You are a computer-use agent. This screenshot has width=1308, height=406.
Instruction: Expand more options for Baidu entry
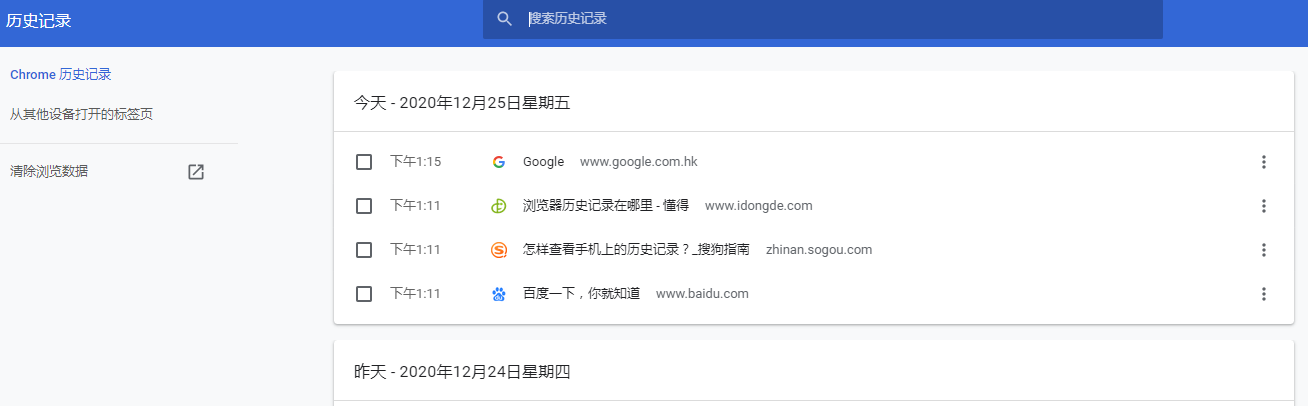pyautogui.click(x=1263, y=294)
